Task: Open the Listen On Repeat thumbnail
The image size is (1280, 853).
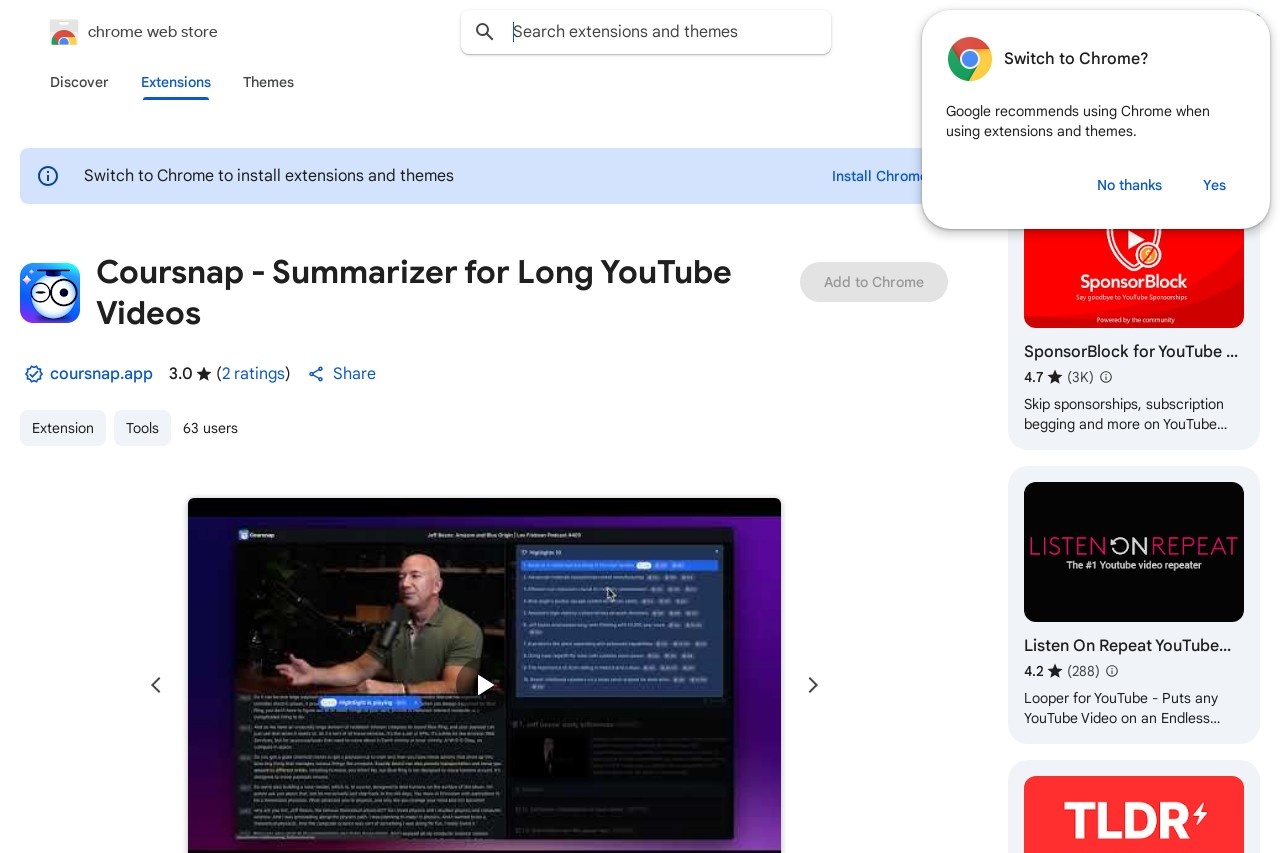Action: 1134,552
